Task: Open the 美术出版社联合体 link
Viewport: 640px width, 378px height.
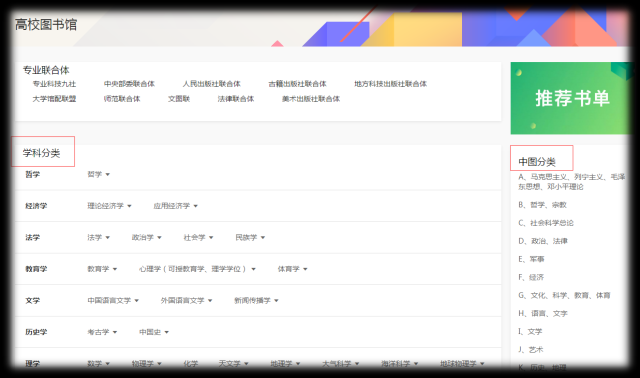Action: tap(311, 99)
